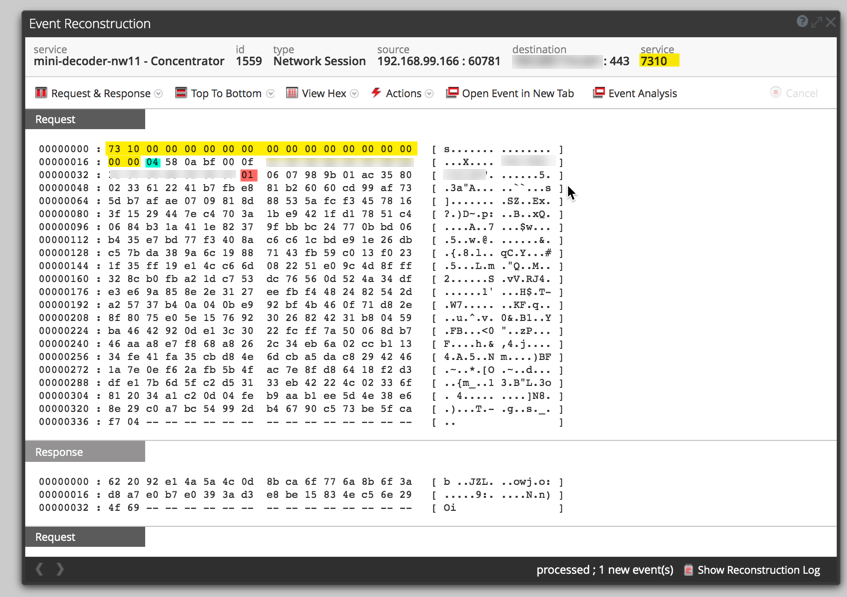847x597 pixels.
Task: Select the first Request section header
Action: pos(56,119)
